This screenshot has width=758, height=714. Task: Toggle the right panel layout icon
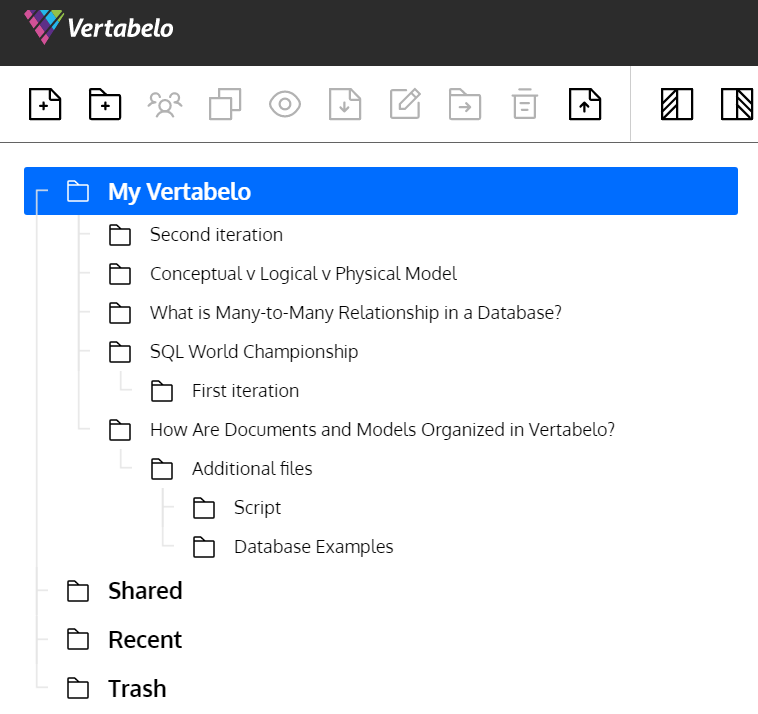737,104
